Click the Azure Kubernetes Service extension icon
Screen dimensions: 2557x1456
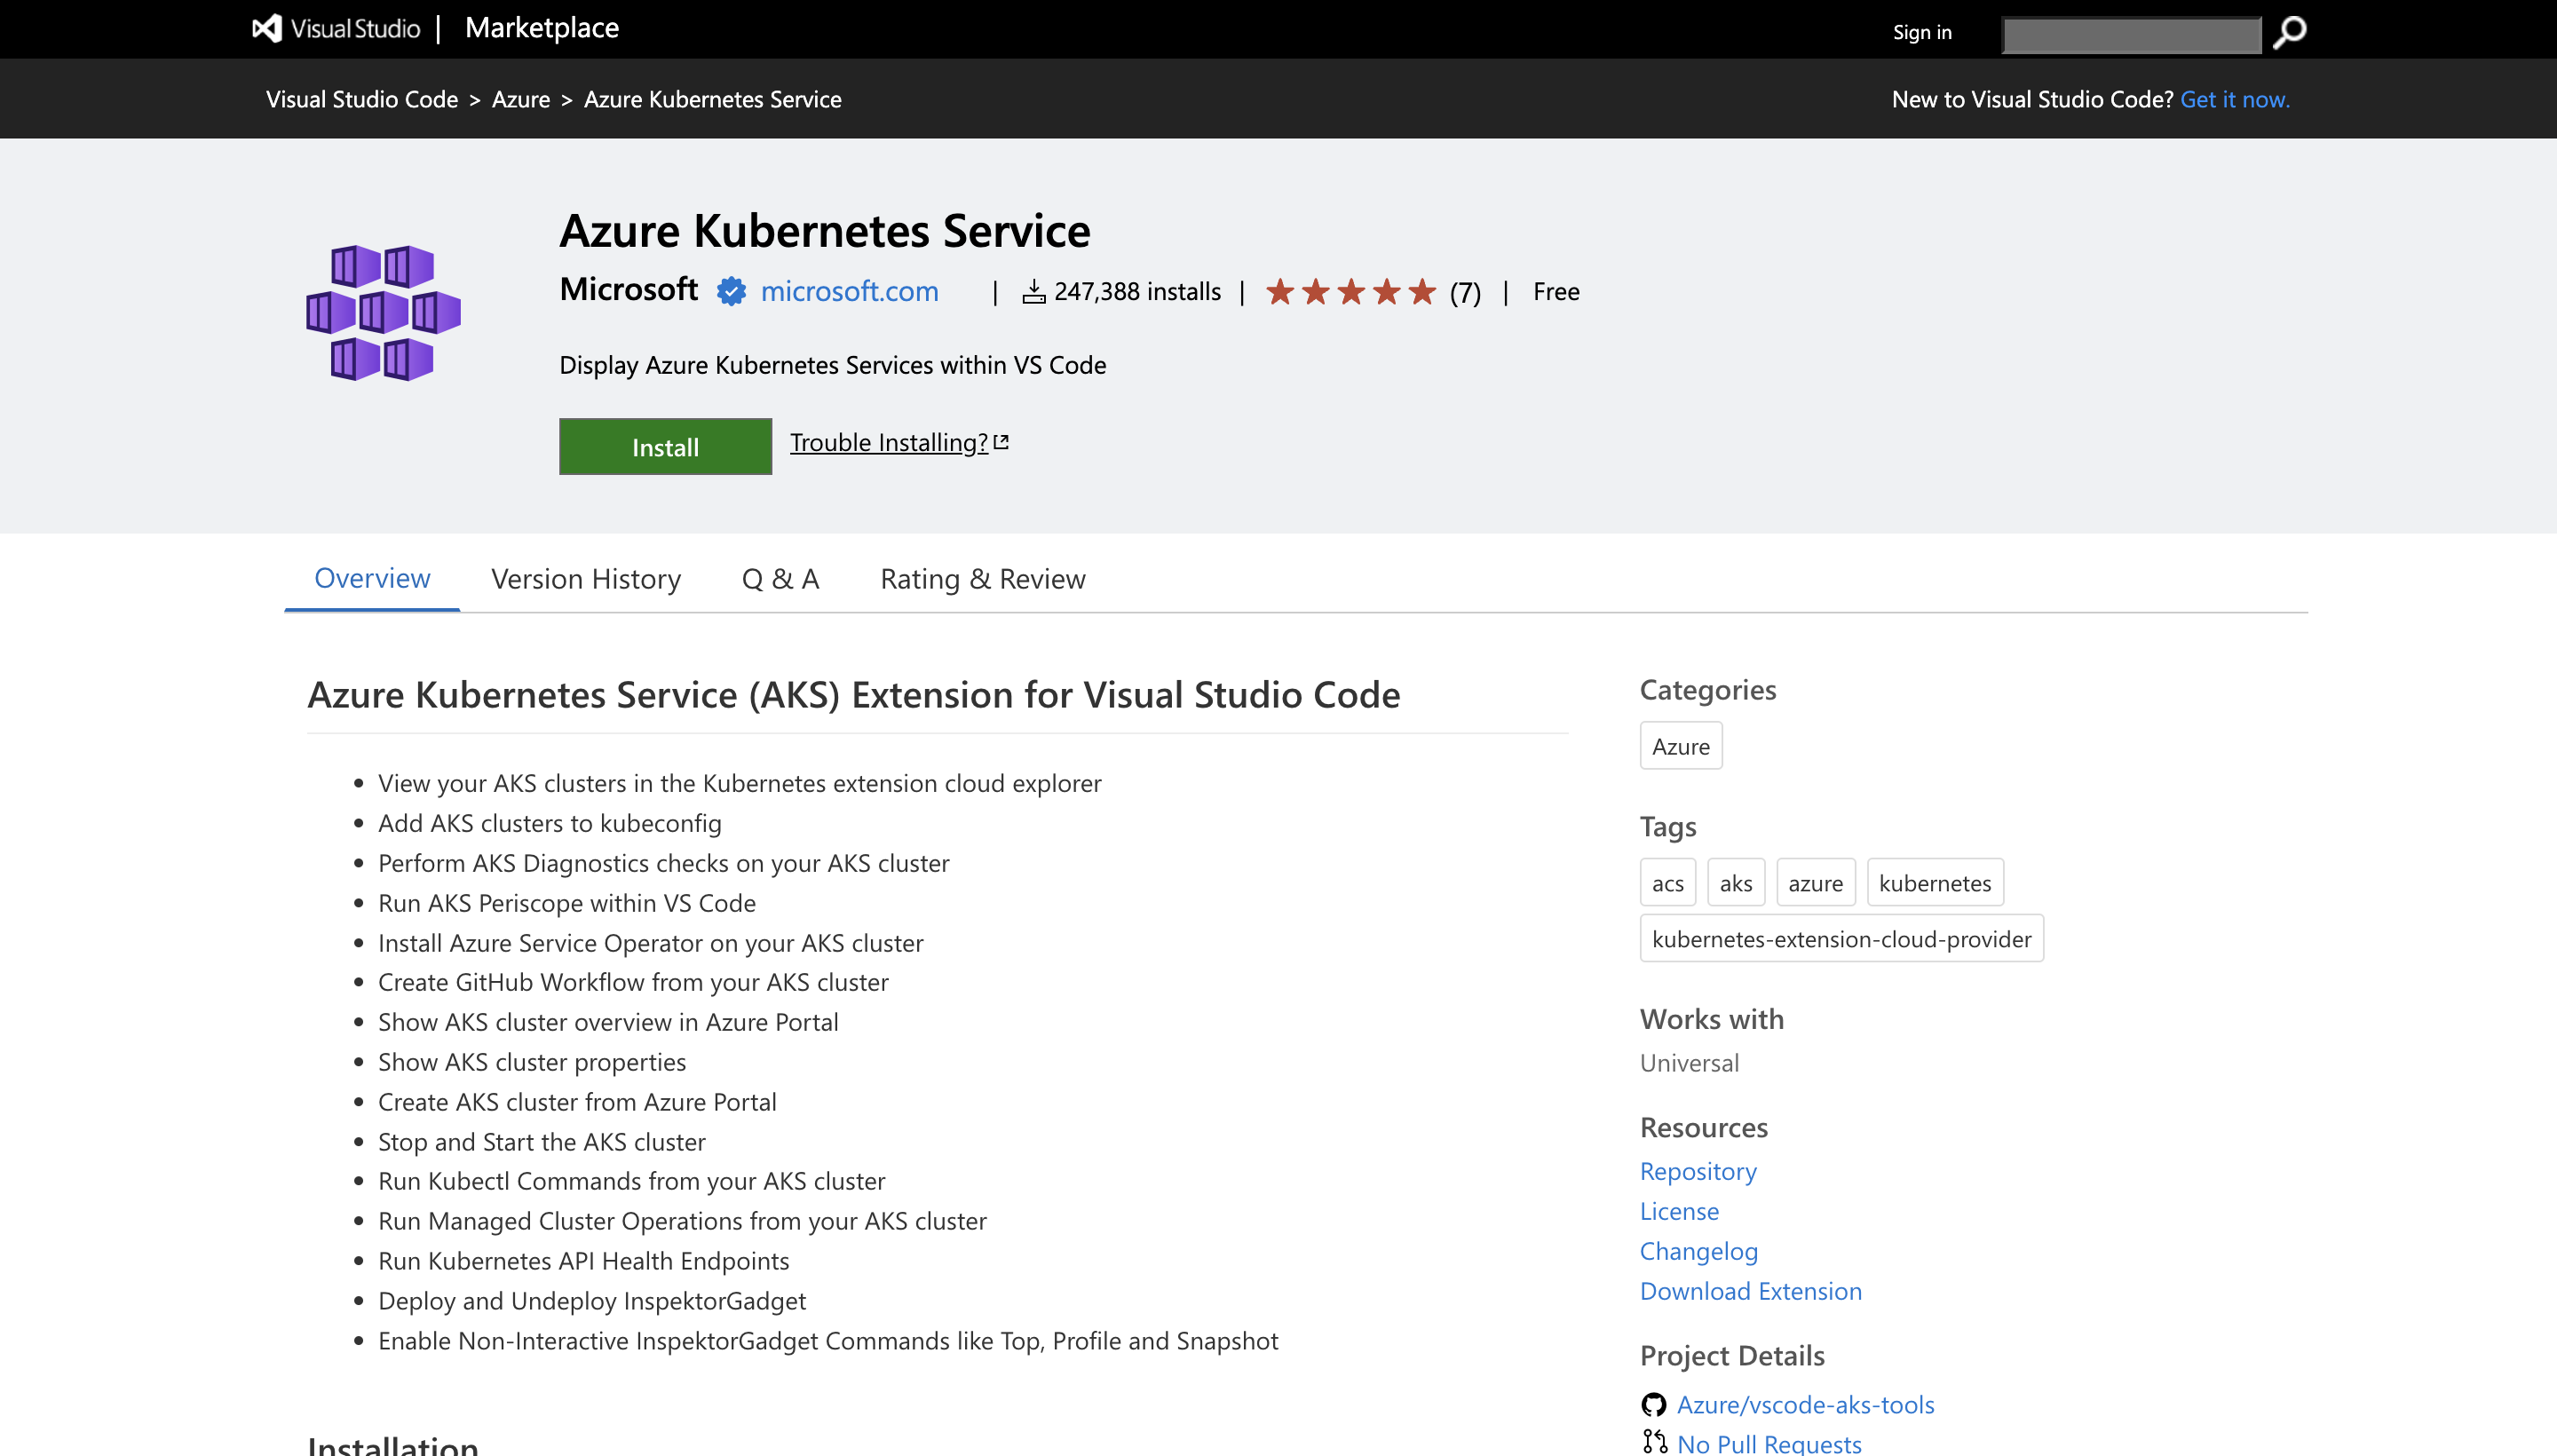383,311
